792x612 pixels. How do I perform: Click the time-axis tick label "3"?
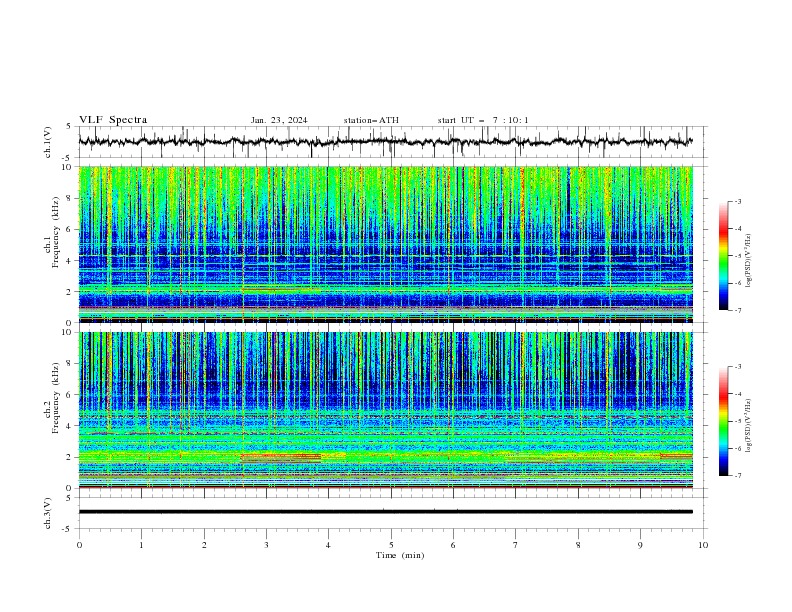point(266,545)
